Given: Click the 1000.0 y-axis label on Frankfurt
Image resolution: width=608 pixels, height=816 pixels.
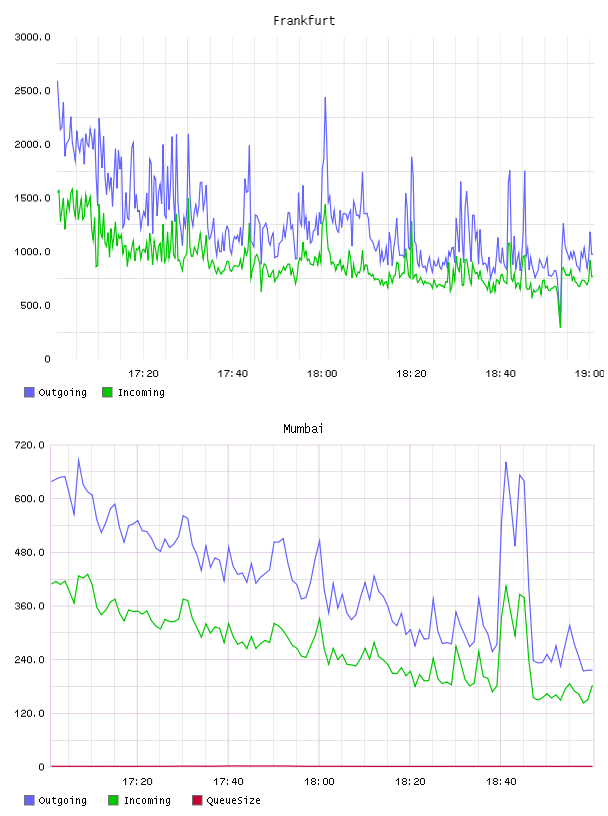Looking at the screenshot, I should pyautogui.click(x=32, y=251).
